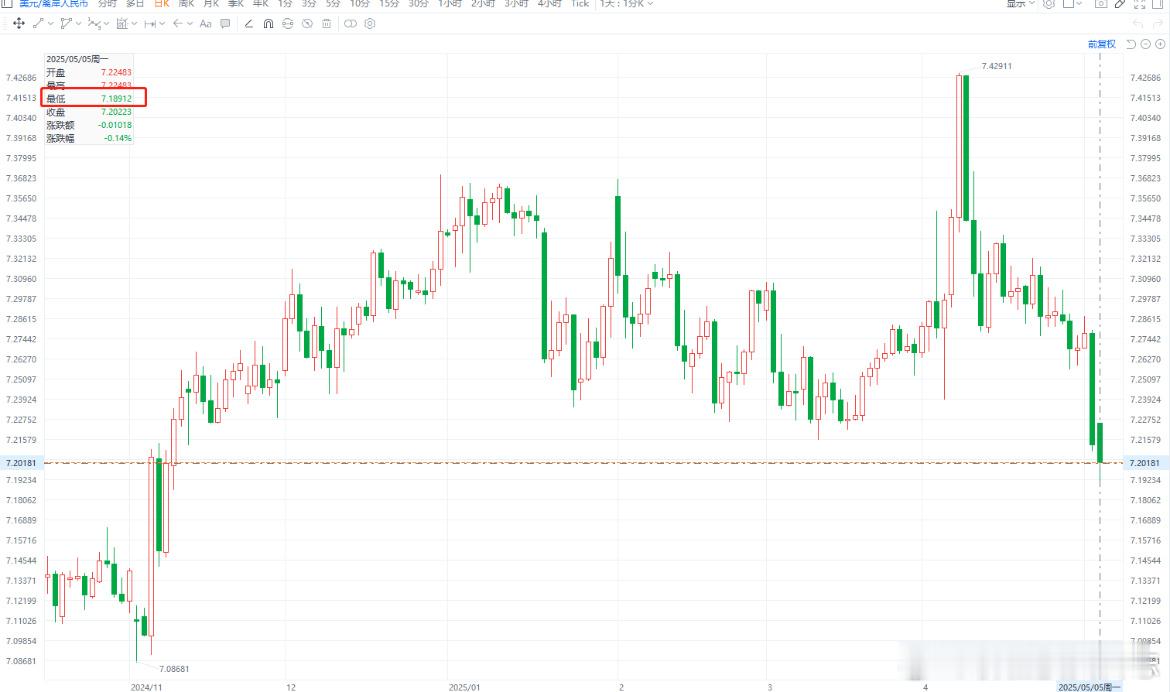
Task: Open drawing toolbar settings hexagon icon
Action: pyautogui.click(x=369, y=24)
